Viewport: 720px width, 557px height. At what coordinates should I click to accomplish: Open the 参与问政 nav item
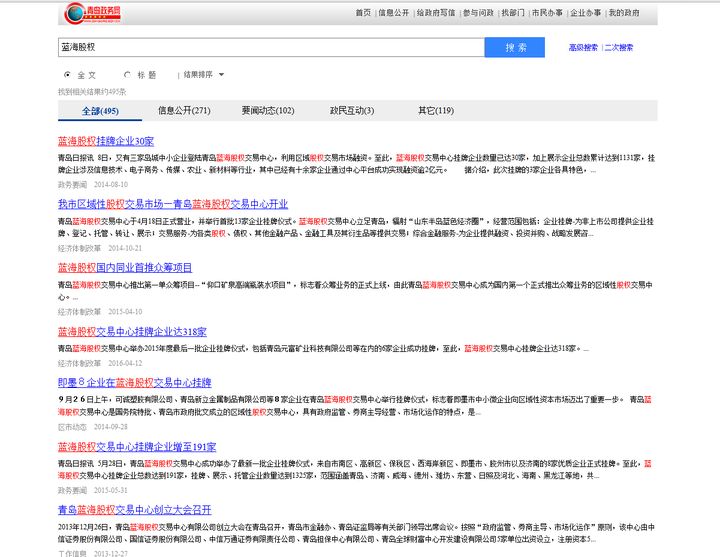[x=478, y=13]
